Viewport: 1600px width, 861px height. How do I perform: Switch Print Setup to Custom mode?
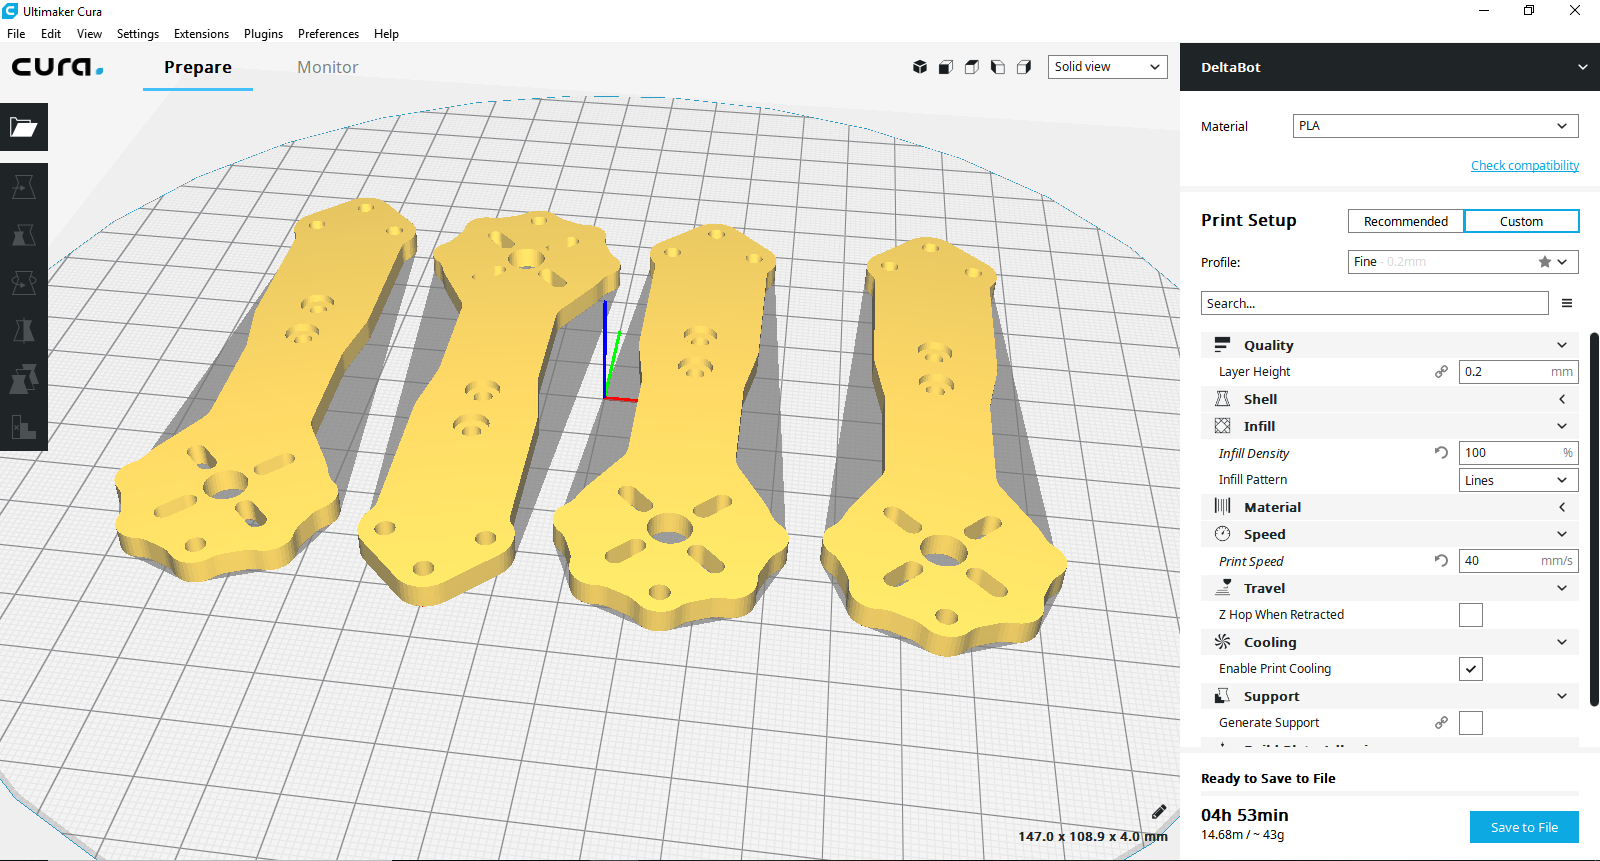click(x=1521, y=221)
